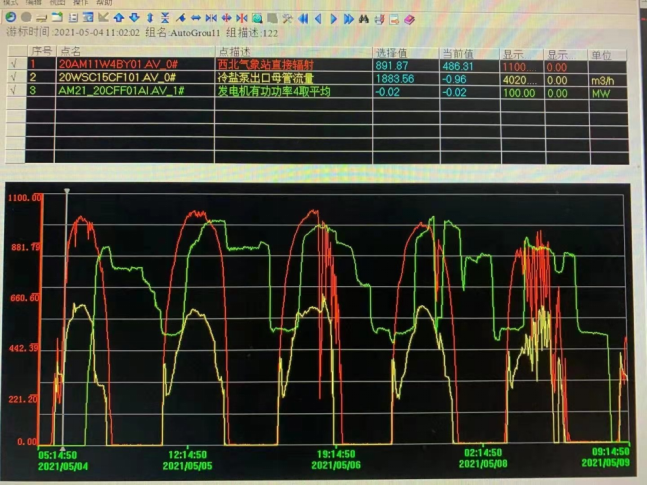Open the 帮助 menu

[104, 2]
